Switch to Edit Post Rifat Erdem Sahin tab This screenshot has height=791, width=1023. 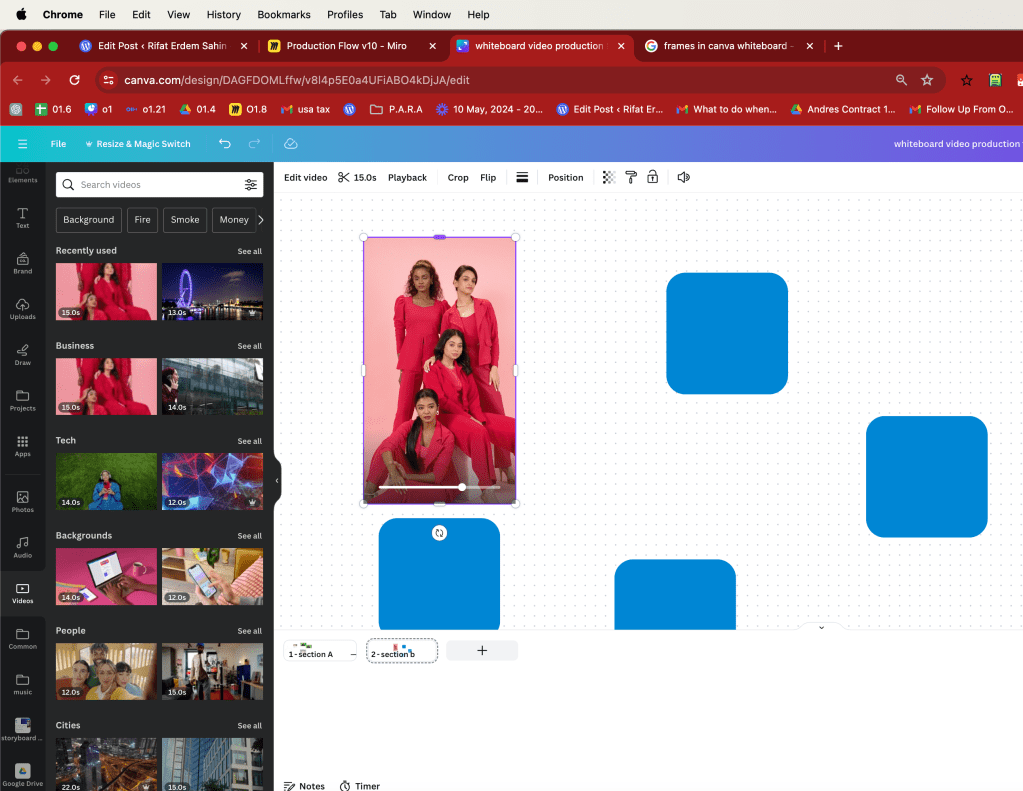point(162,46)
